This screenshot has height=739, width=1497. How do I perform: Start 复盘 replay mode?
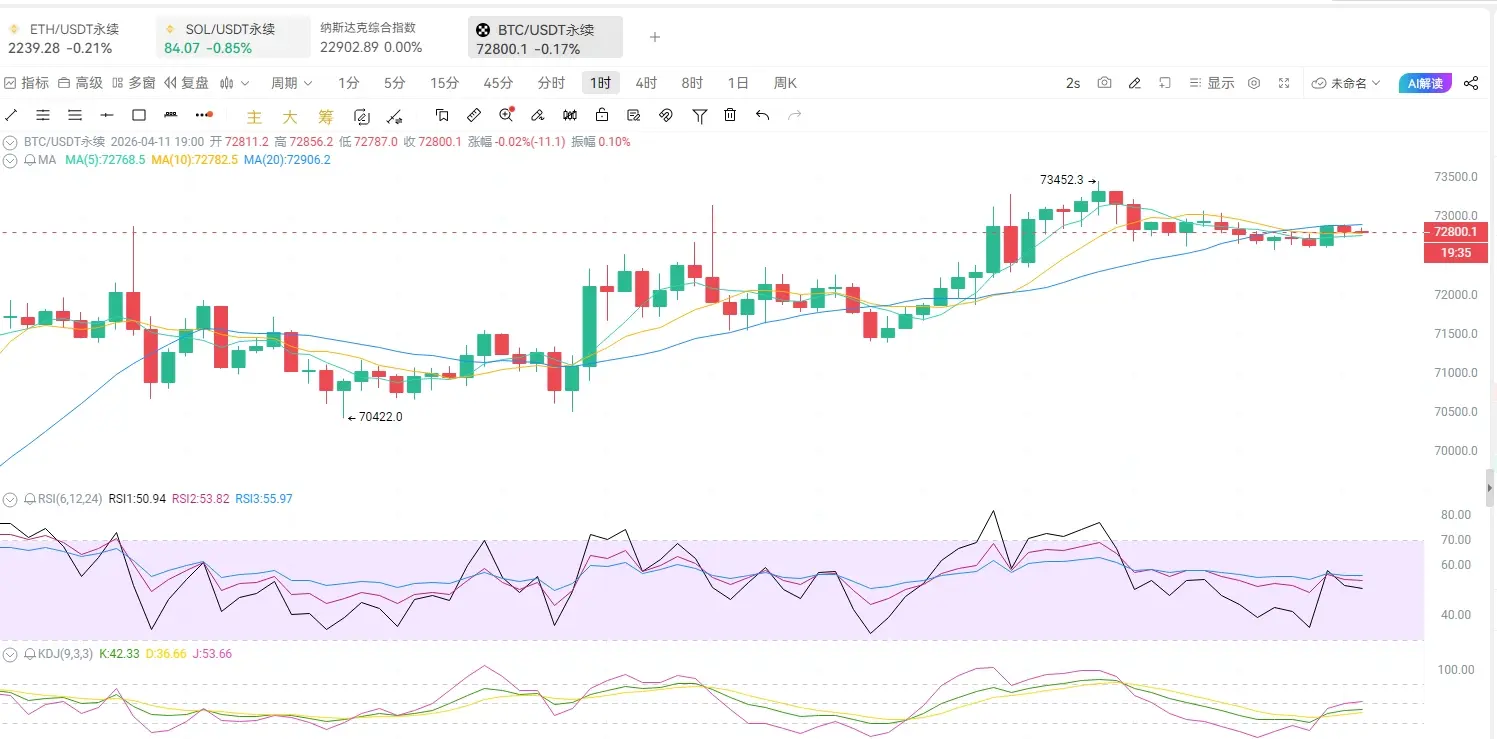[187, 83]
